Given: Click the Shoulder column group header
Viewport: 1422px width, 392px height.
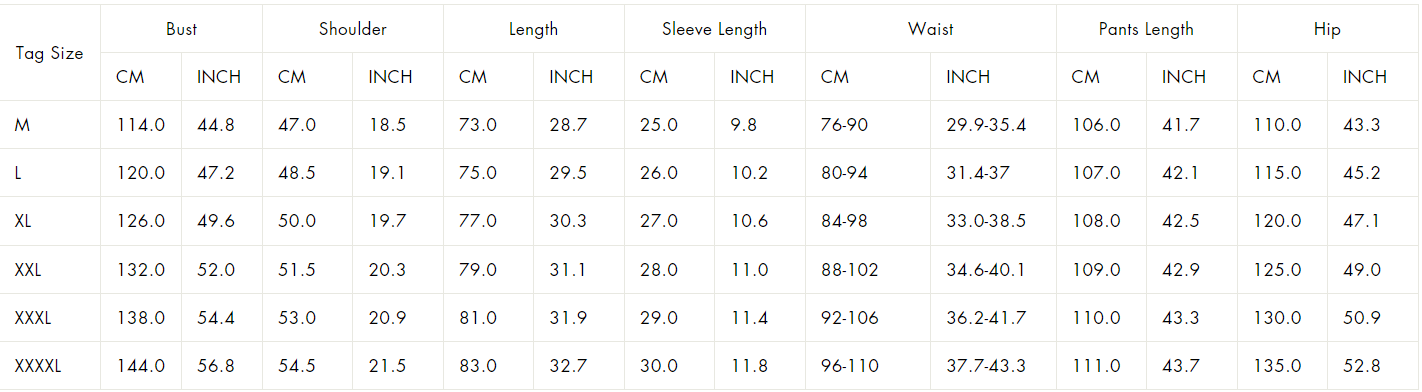Looking at the screenshot, I should click(x=353, y=29).
